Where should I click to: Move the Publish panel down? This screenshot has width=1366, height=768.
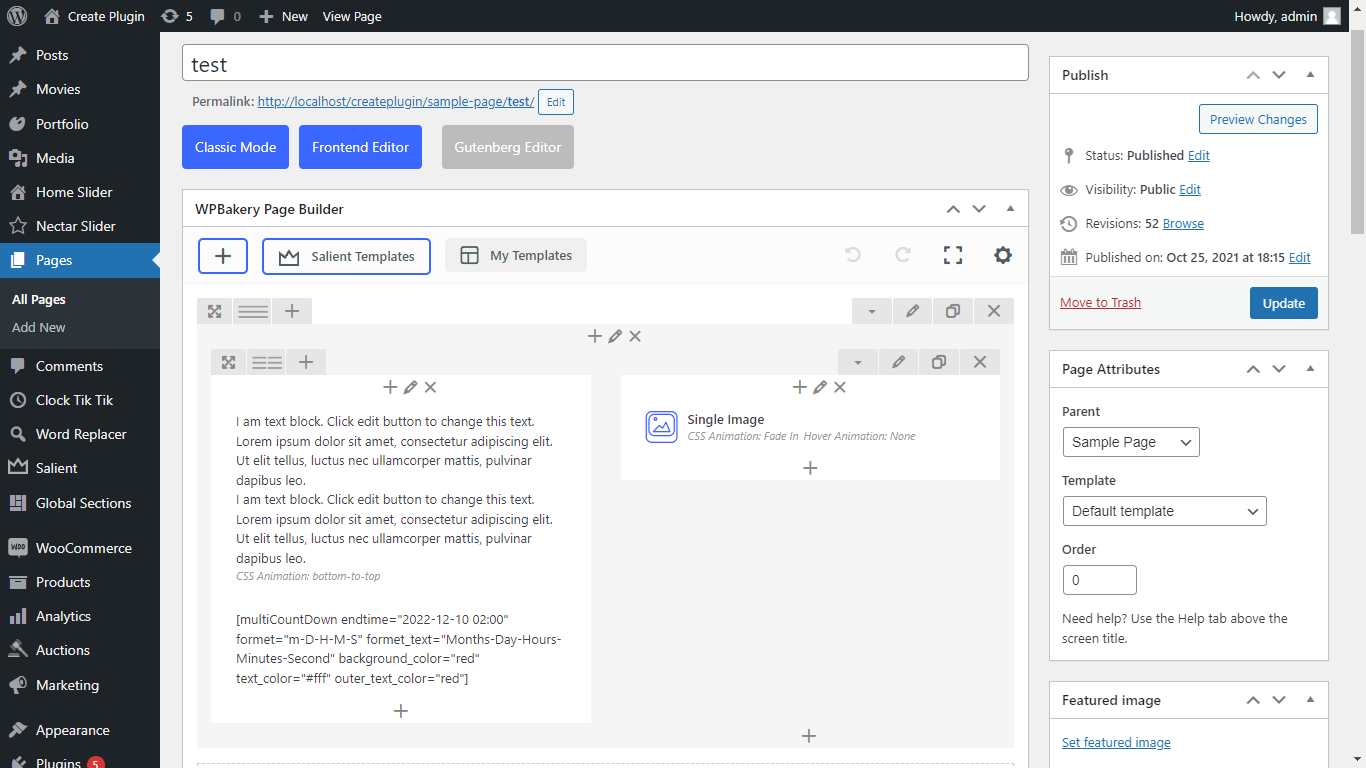coord(1279,75)
